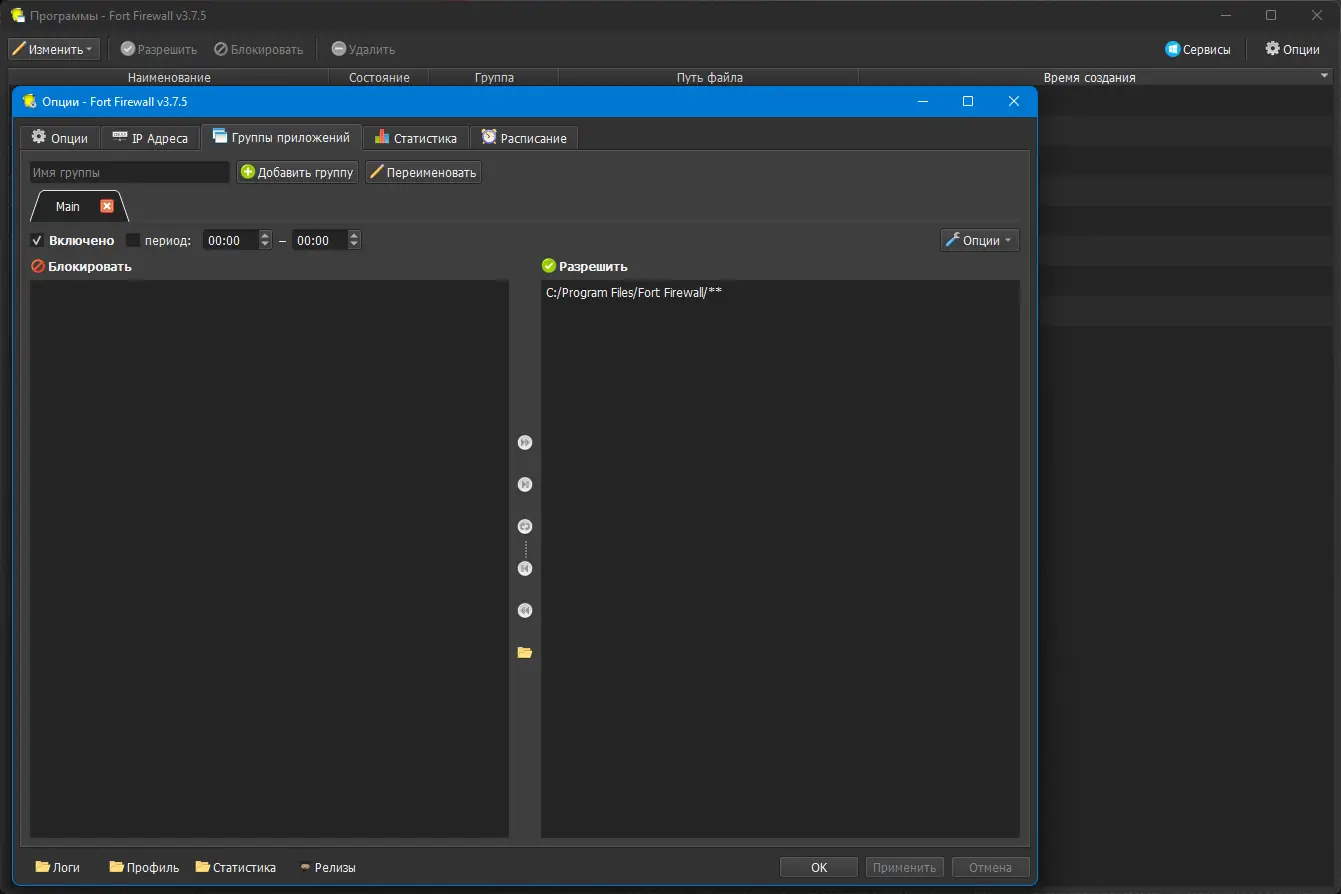Click the period start time field
The width and height of the screenshot is (1341, 894).
[x=231, y=240]
